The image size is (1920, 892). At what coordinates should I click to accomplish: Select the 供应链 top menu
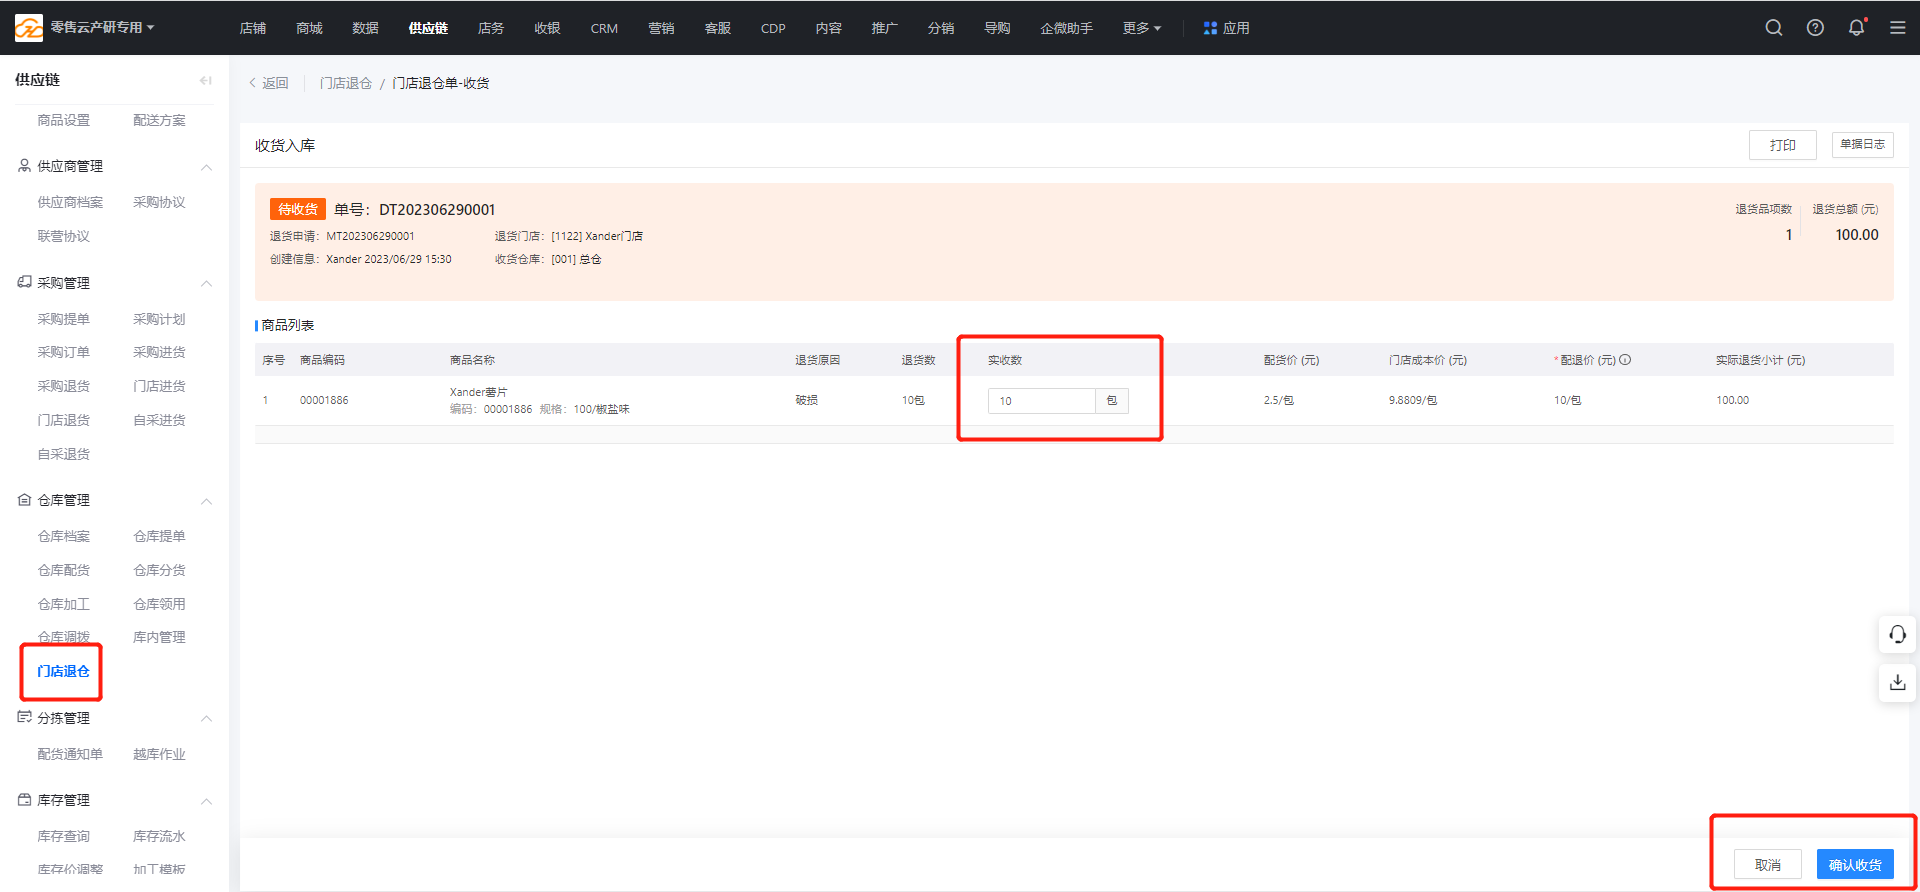click(x=428, y=28)
